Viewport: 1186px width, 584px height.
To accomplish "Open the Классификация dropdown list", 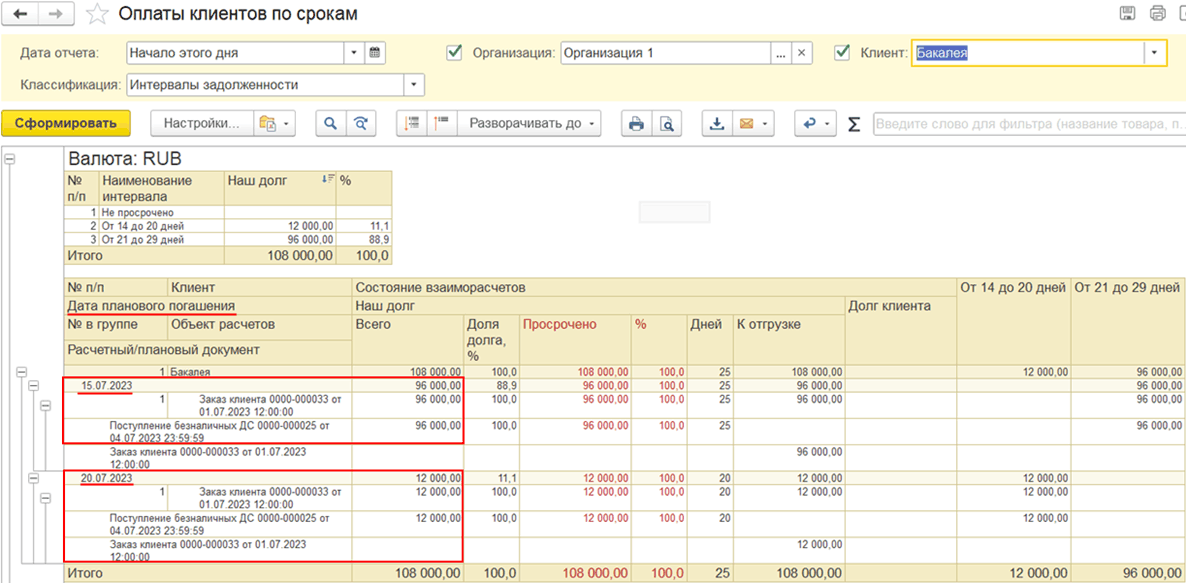I will (x=415, y=85).
